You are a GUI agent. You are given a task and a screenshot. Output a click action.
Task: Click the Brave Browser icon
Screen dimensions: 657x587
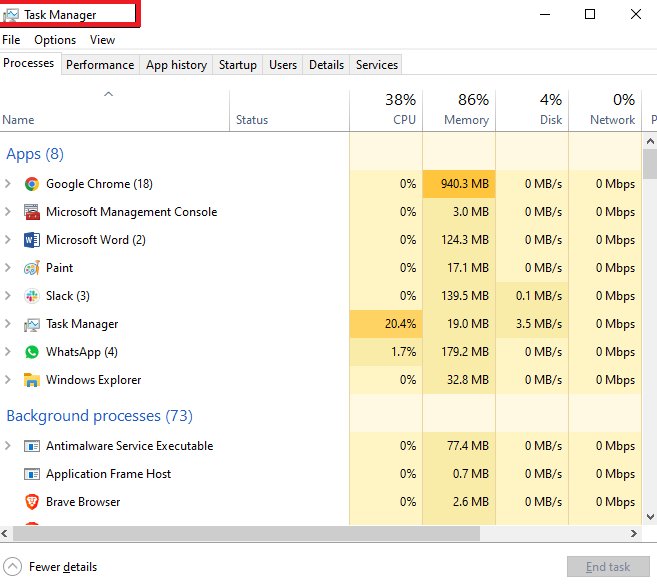coord(31,502)
